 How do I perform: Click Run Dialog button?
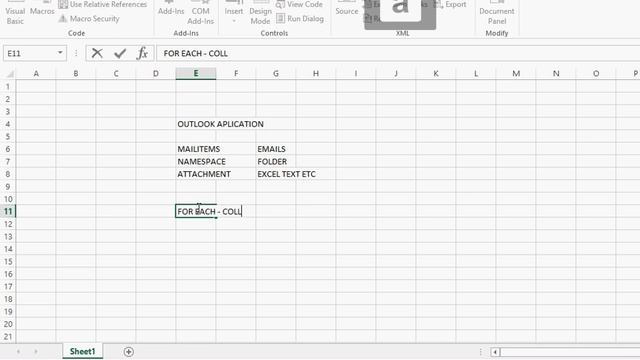click(300, 19)
